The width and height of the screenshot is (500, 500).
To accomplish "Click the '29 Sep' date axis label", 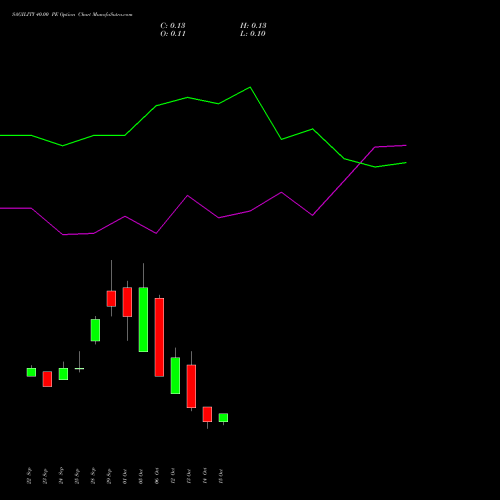I will [109, 476].
